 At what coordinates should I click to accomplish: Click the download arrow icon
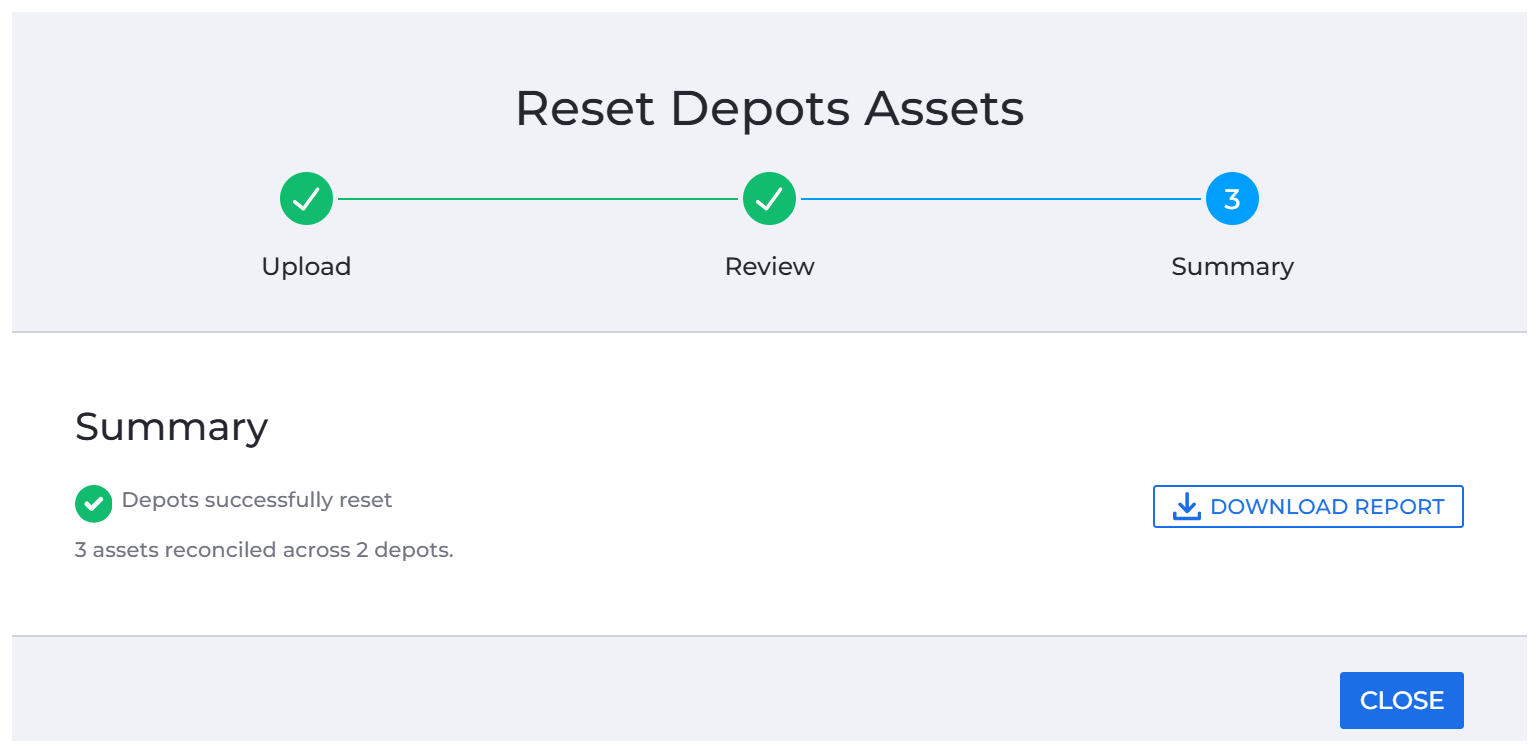pos(1186,507)
